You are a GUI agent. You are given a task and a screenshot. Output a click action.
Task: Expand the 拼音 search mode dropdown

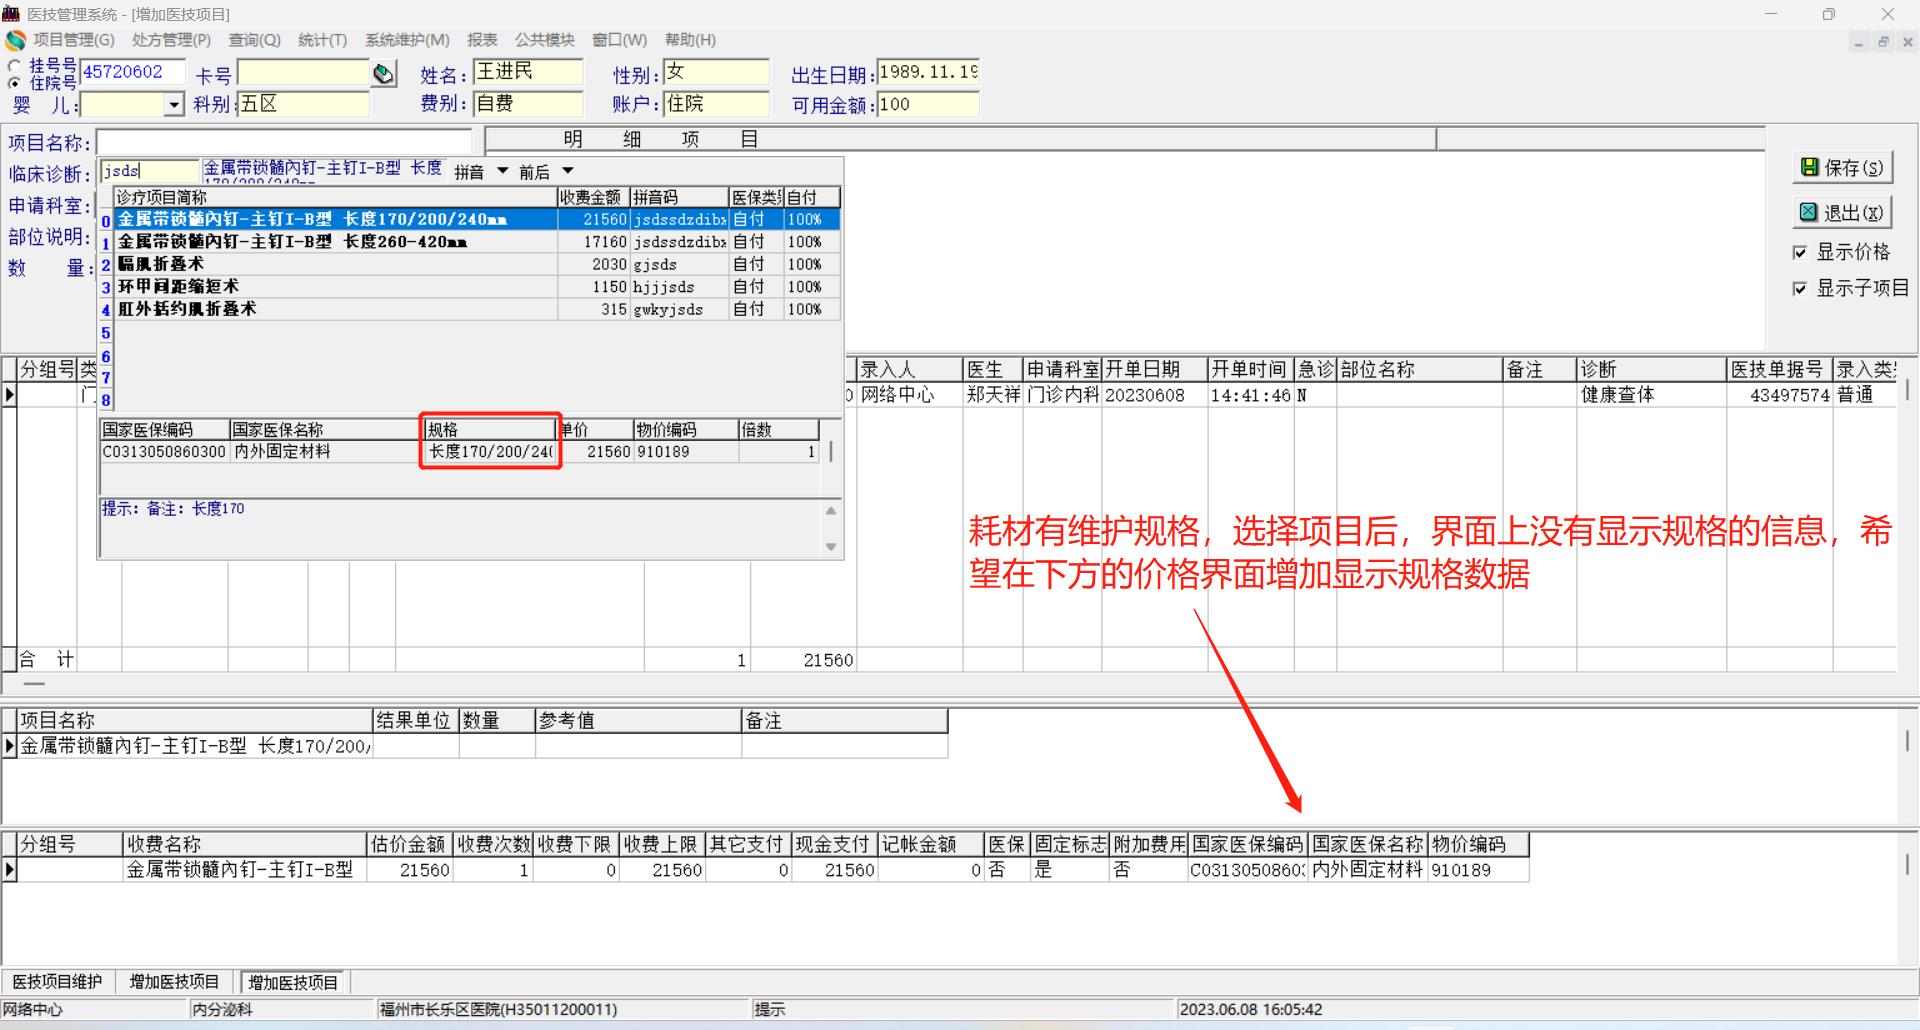(503, 171)
